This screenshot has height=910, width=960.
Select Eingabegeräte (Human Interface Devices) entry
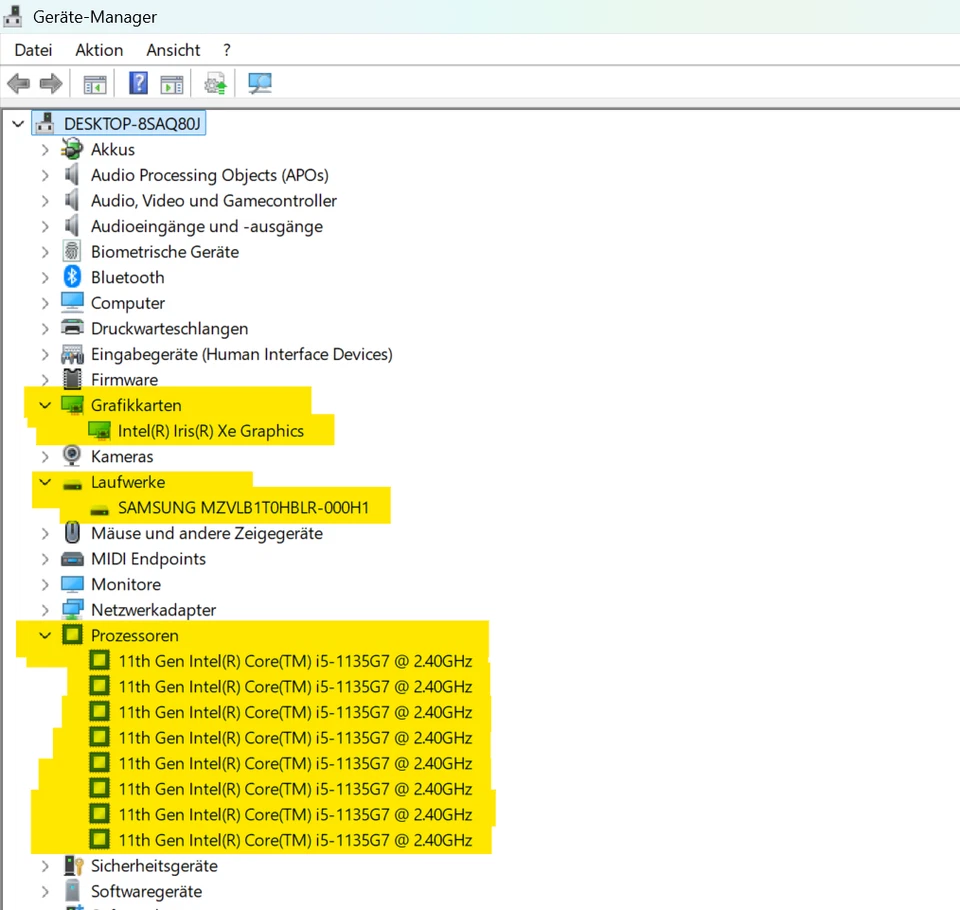coord(242,354)
